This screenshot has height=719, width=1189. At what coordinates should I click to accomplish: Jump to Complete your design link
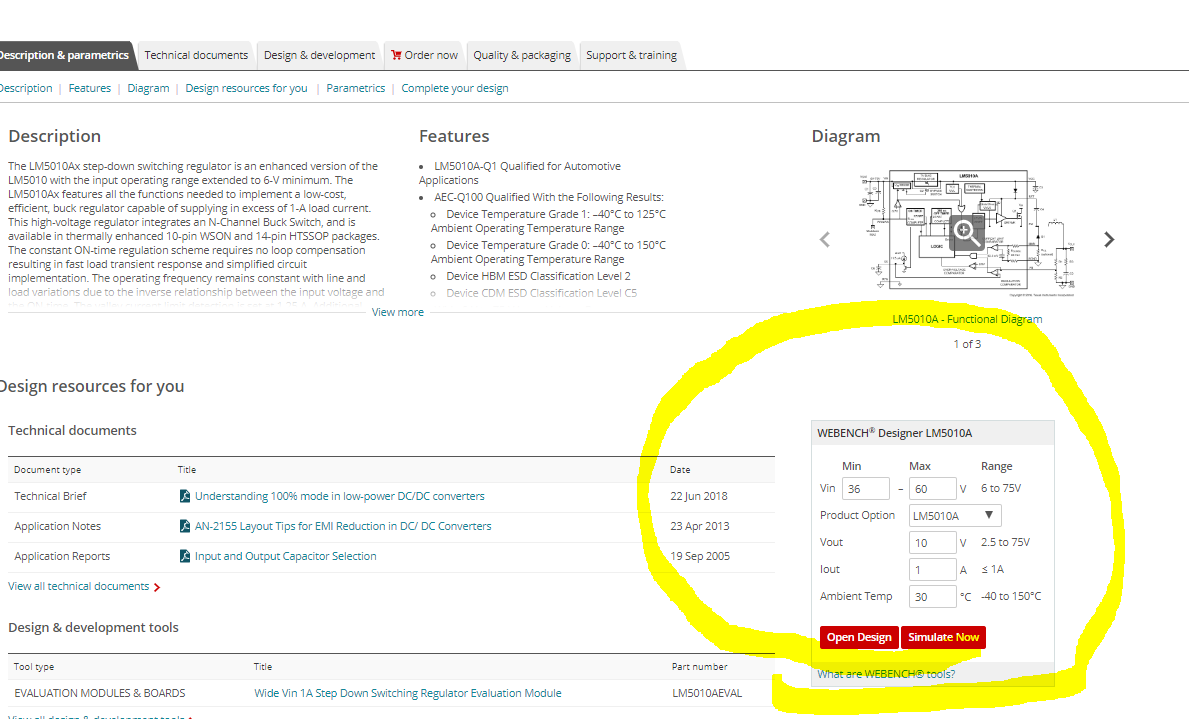[455, 88]
